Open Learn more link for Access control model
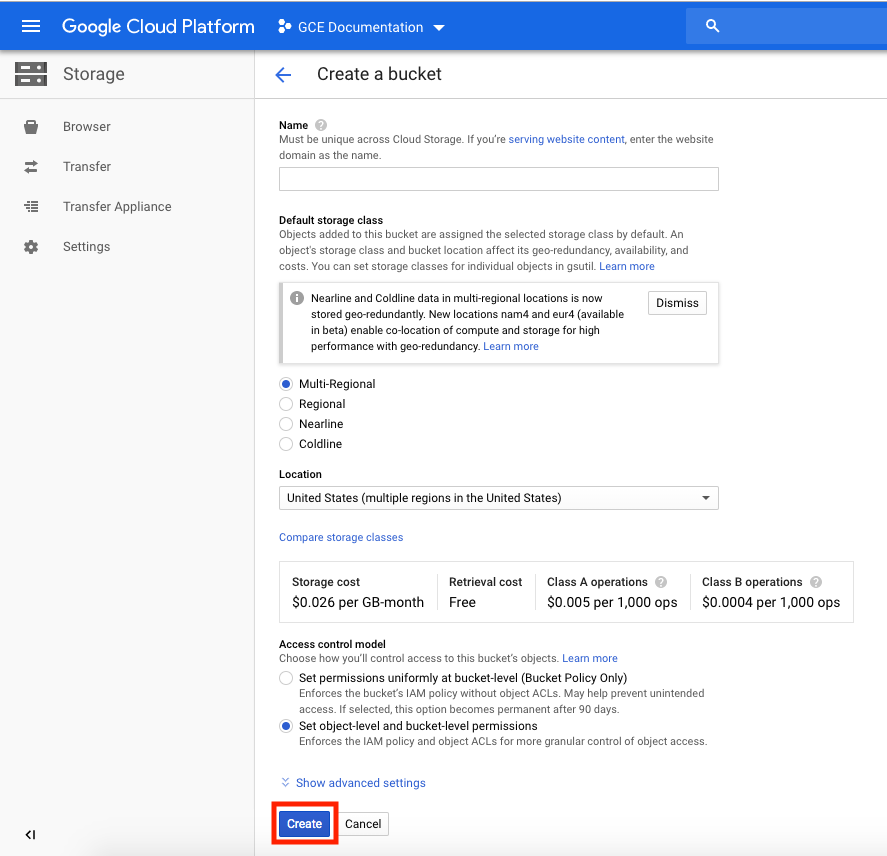The height and width of the screenshot is (856, 887). [589, 658]
